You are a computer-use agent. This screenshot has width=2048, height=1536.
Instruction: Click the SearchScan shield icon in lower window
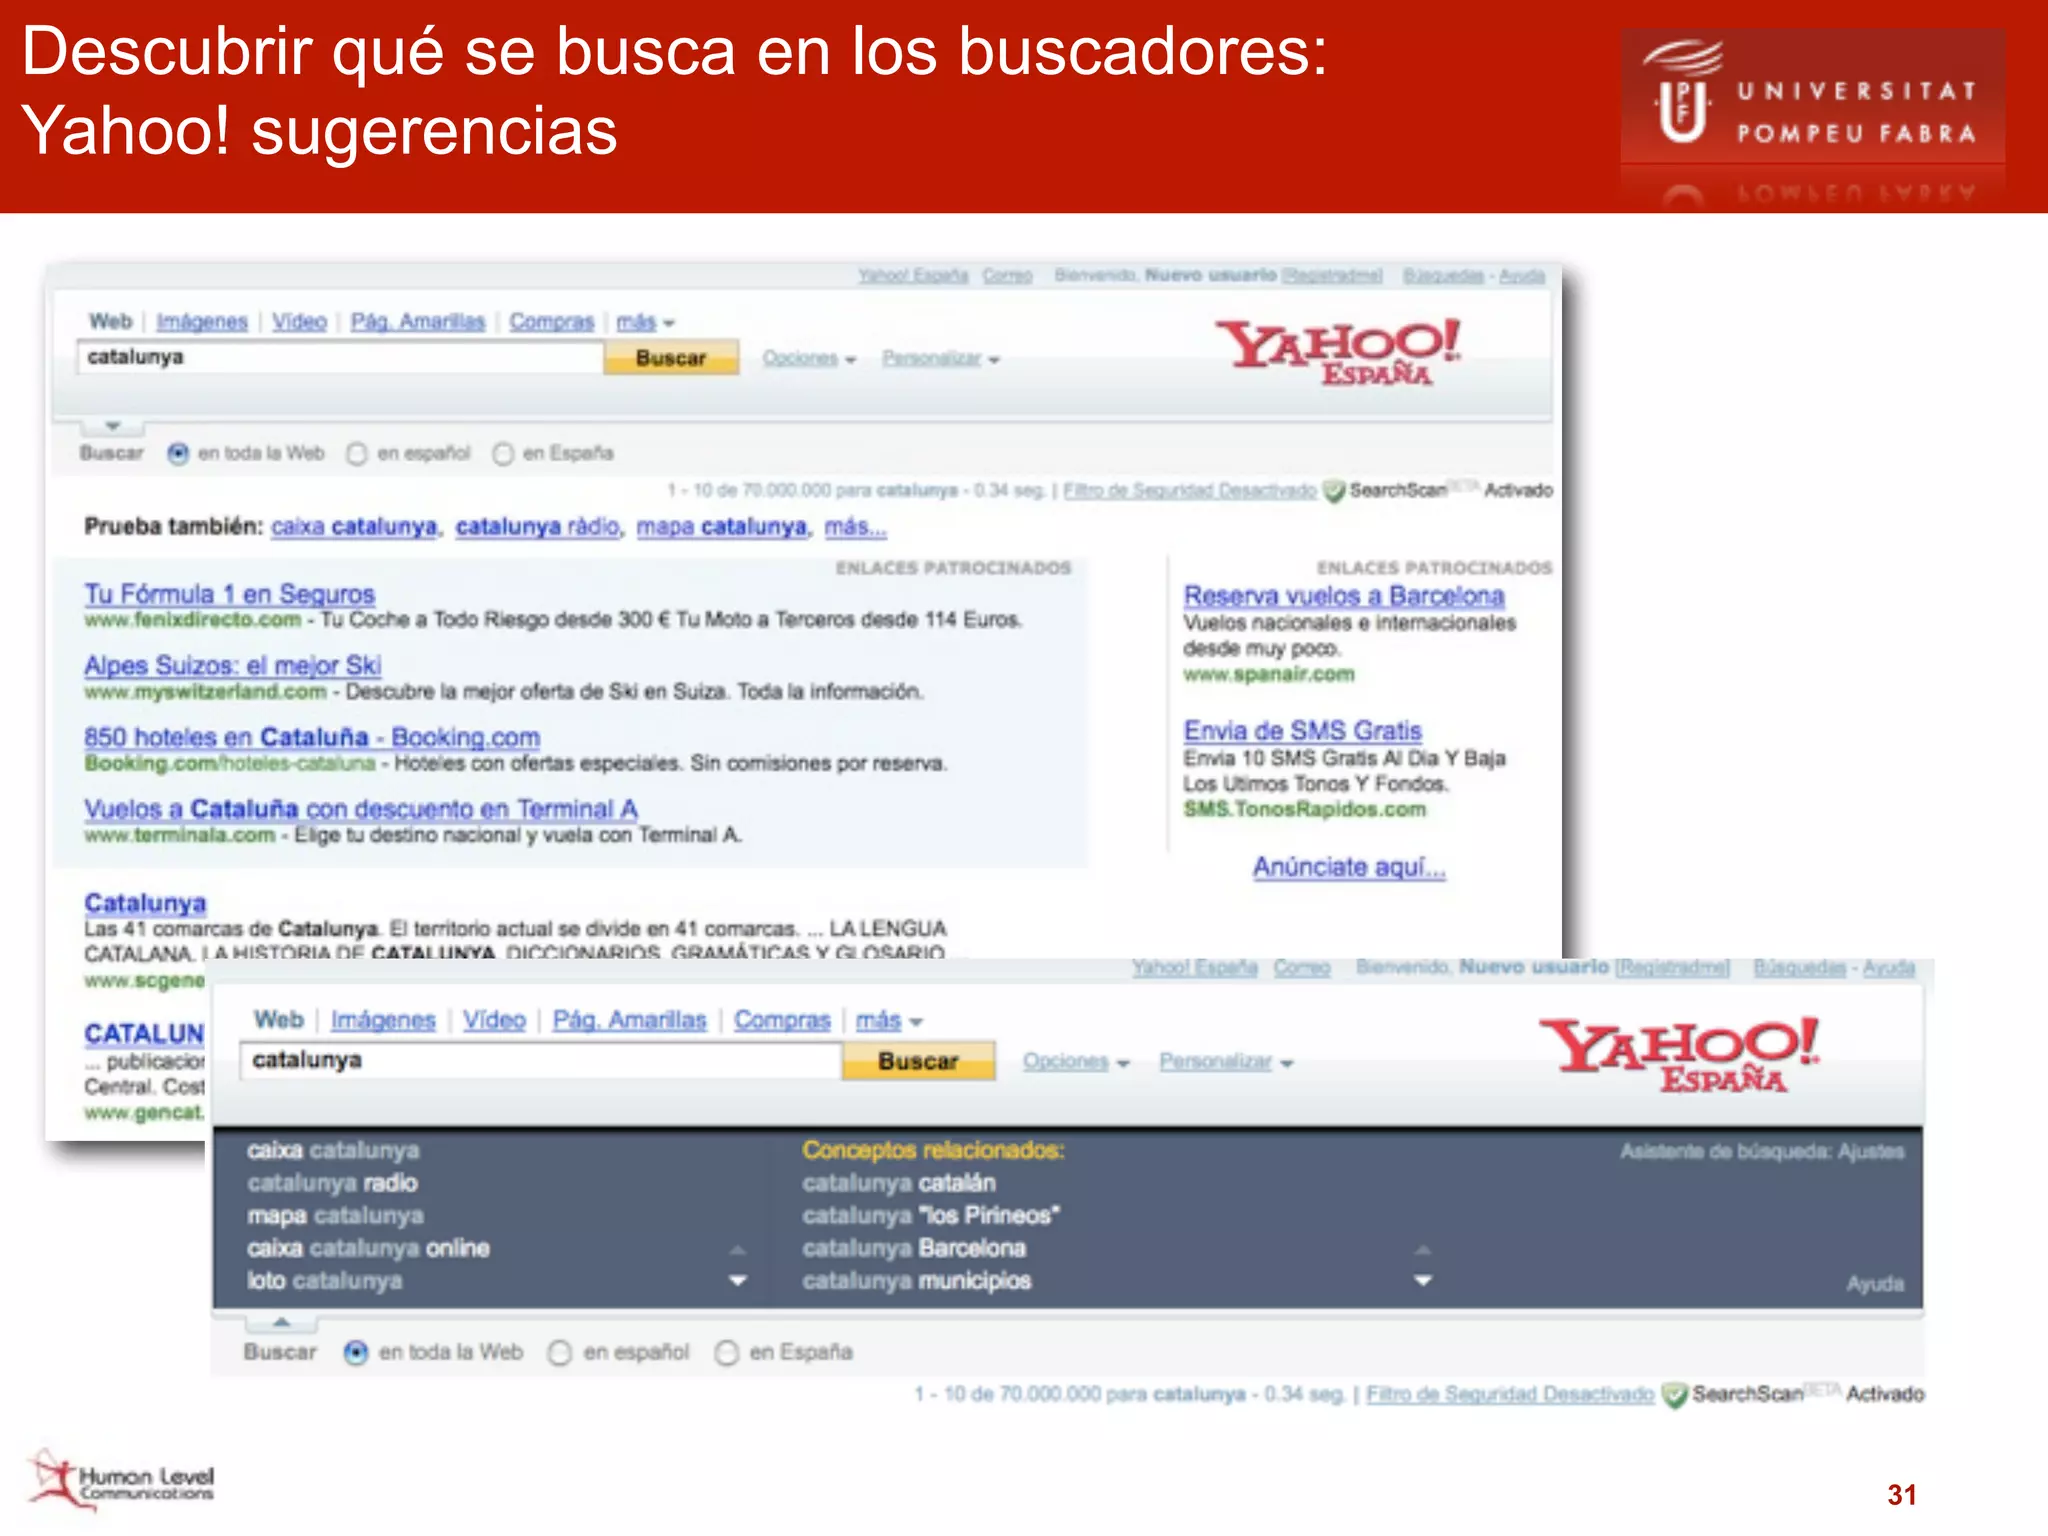[x=1675, y=1395]
